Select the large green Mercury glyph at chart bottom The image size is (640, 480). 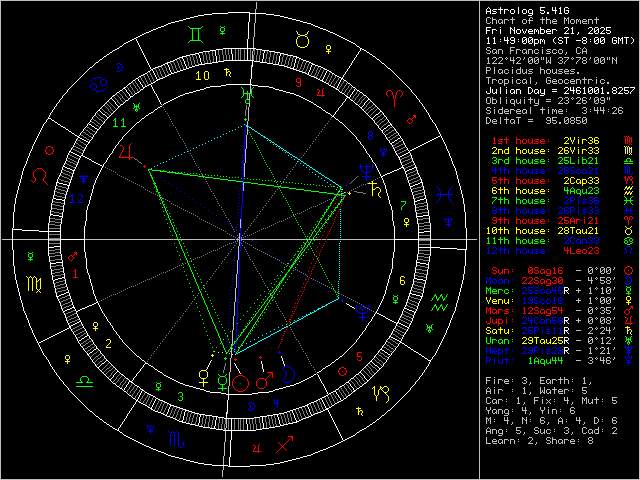point(222,382)
